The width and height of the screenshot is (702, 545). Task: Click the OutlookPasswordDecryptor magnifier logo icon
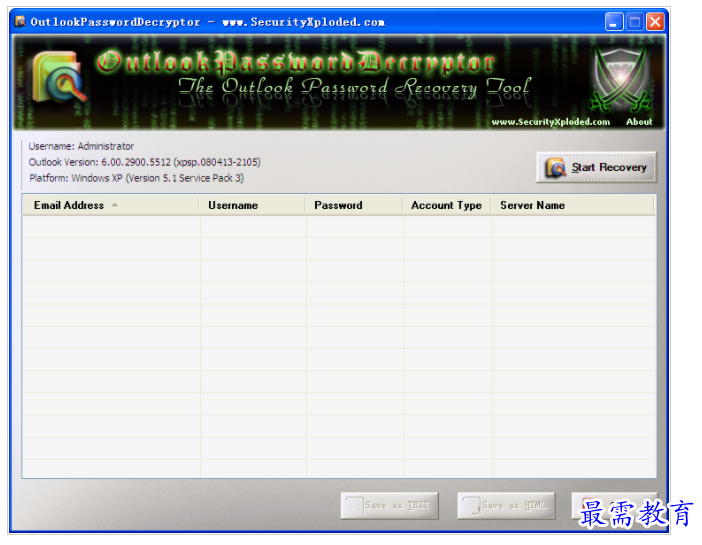[58, 77]
